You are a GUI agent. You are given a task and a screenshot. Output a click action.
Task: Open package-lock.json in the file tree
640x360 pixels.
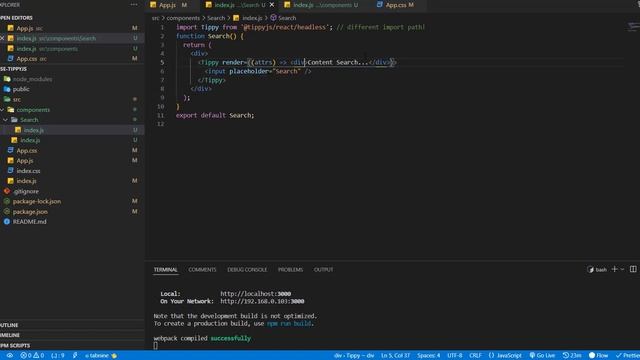pyautogui.click(x=37, y=201)
